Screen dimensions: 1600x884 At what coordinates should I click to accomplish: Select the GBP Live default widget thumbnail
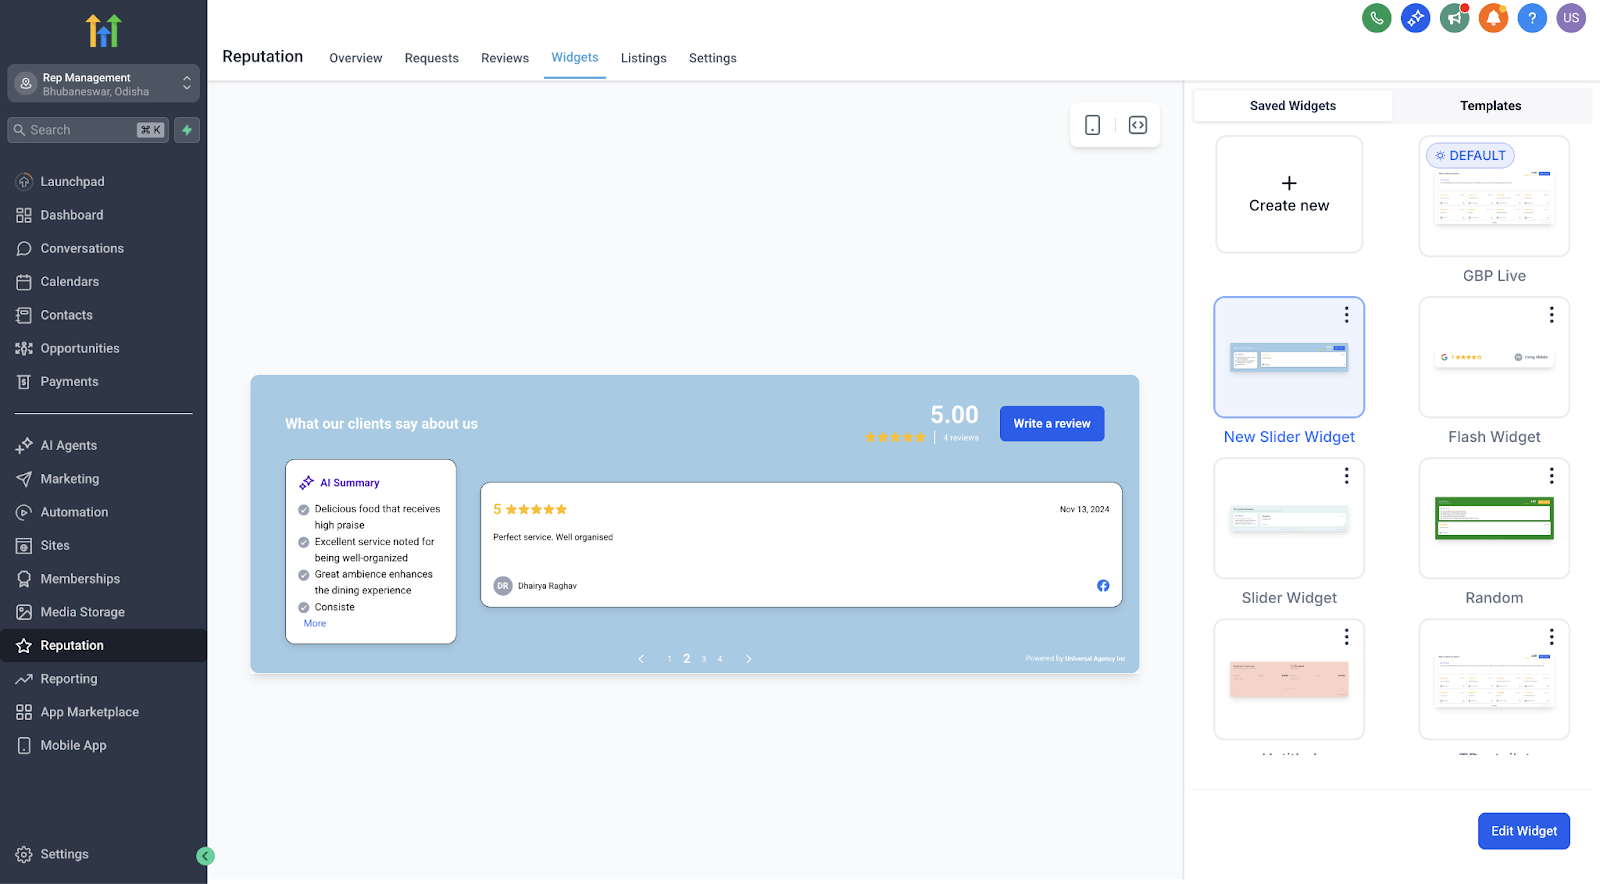point(1494,196)
